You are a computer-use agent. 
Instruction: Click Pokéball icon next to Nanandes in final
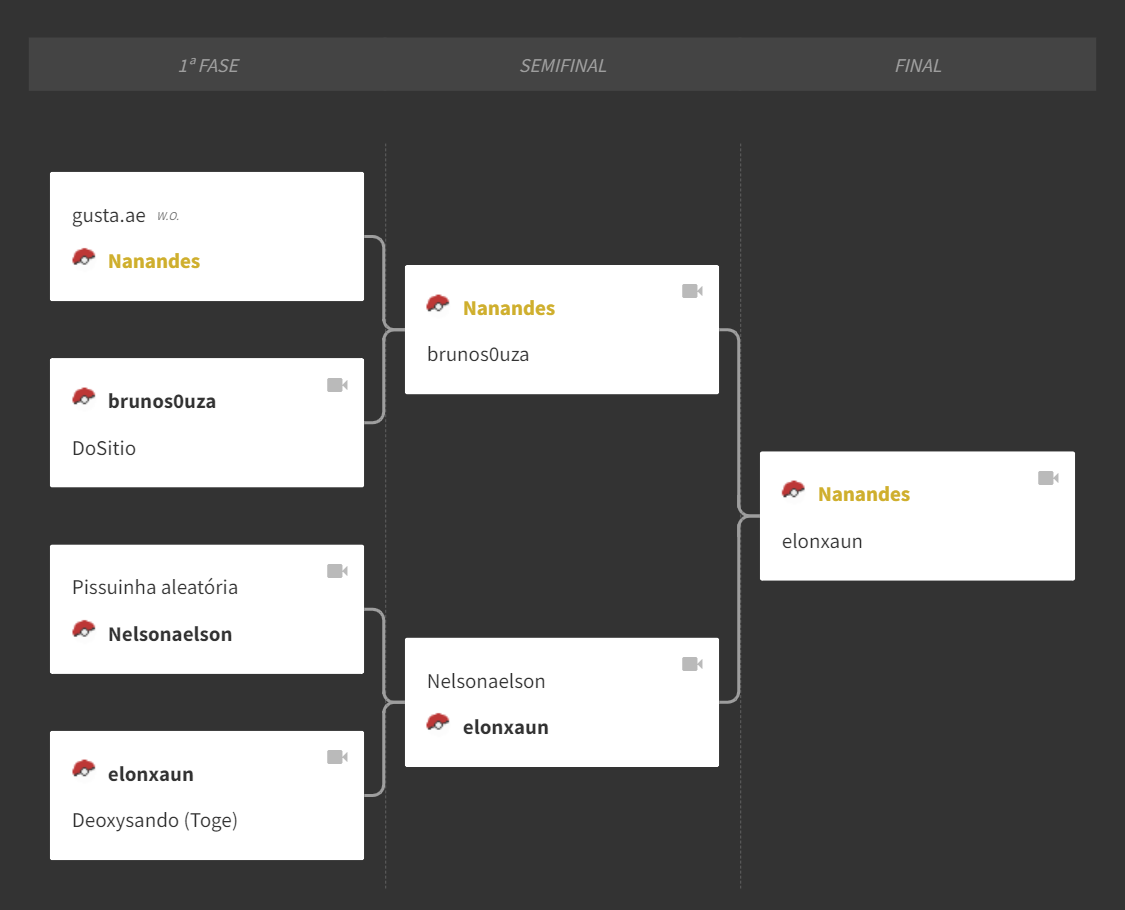coord(794,490)
